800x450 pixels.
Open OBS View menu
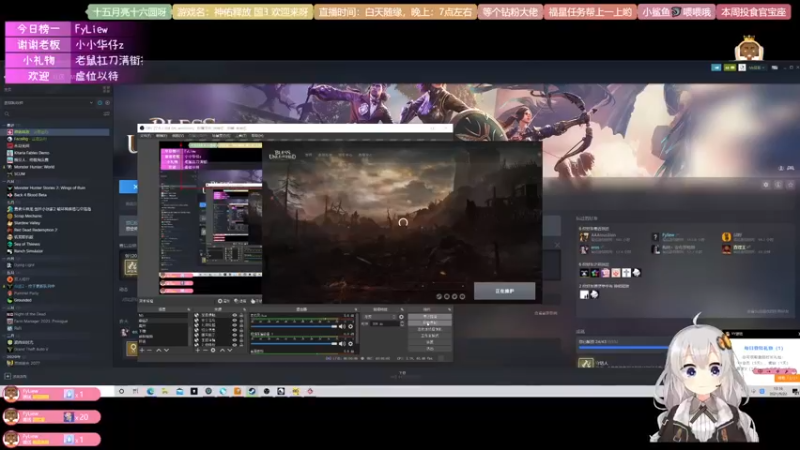[178, 136]
